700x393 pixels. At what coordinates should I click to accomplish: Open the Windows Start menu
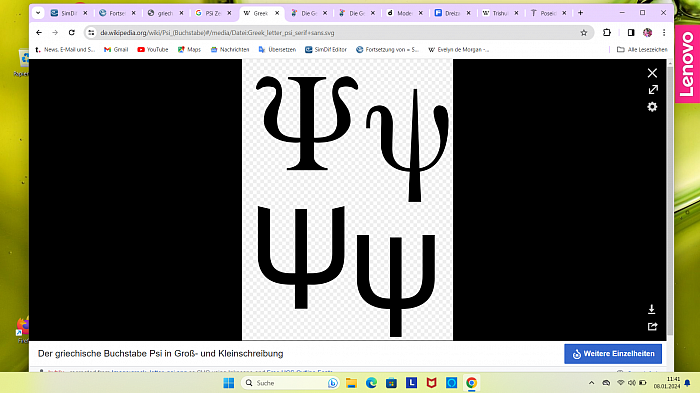pyautogui.click(x=229, y=383)
